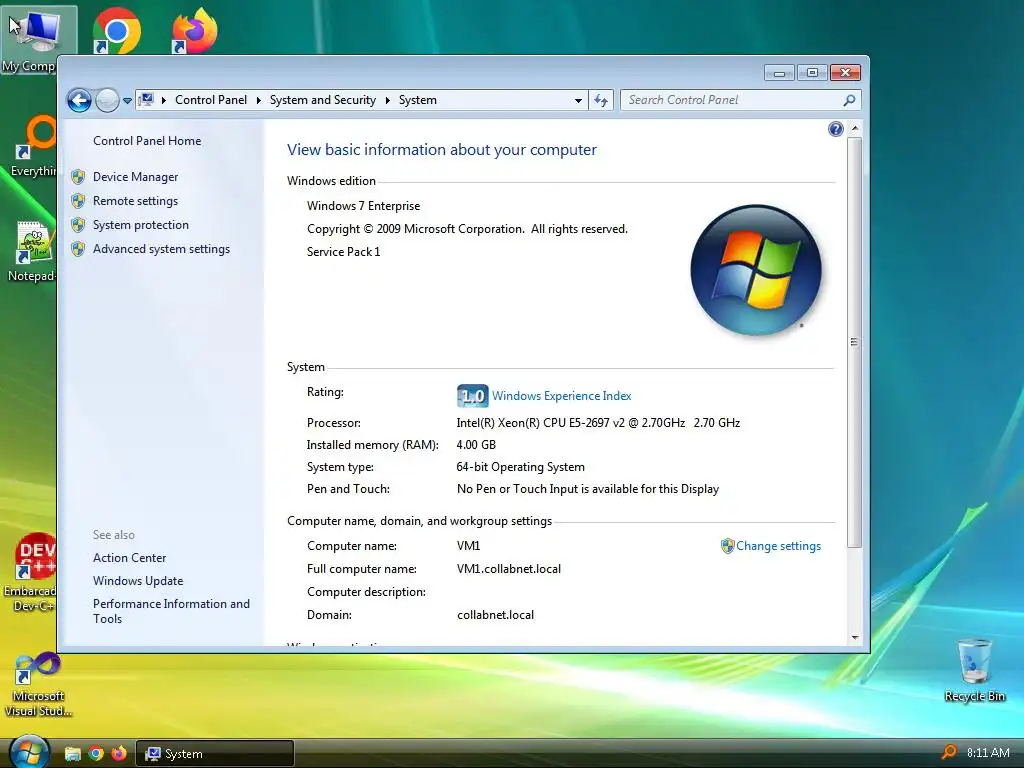
Task: Open Windows Experience Index link
Action: tap(562, 396)
